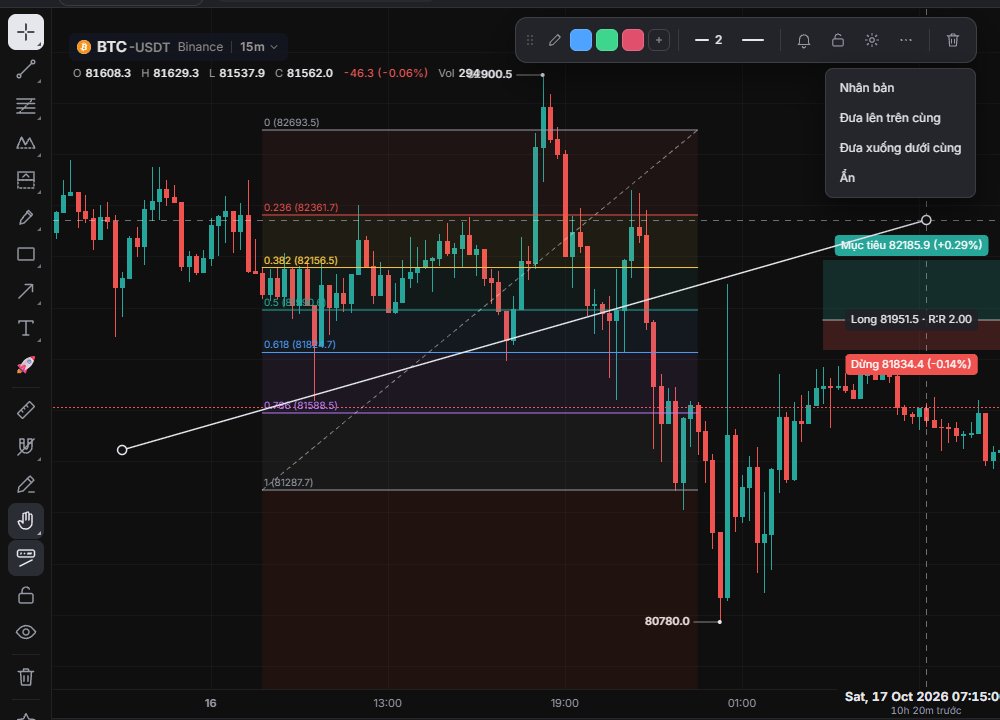The image size is (1000, 720).
Task: Select the crosshair cursor tool
Action: click(26, 32)
